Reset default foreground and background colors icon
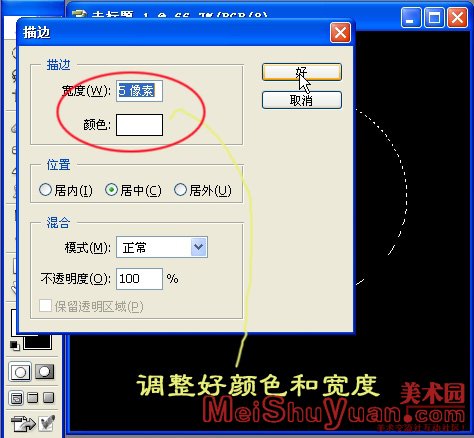 pyautogui.click(x=14, y=346)
